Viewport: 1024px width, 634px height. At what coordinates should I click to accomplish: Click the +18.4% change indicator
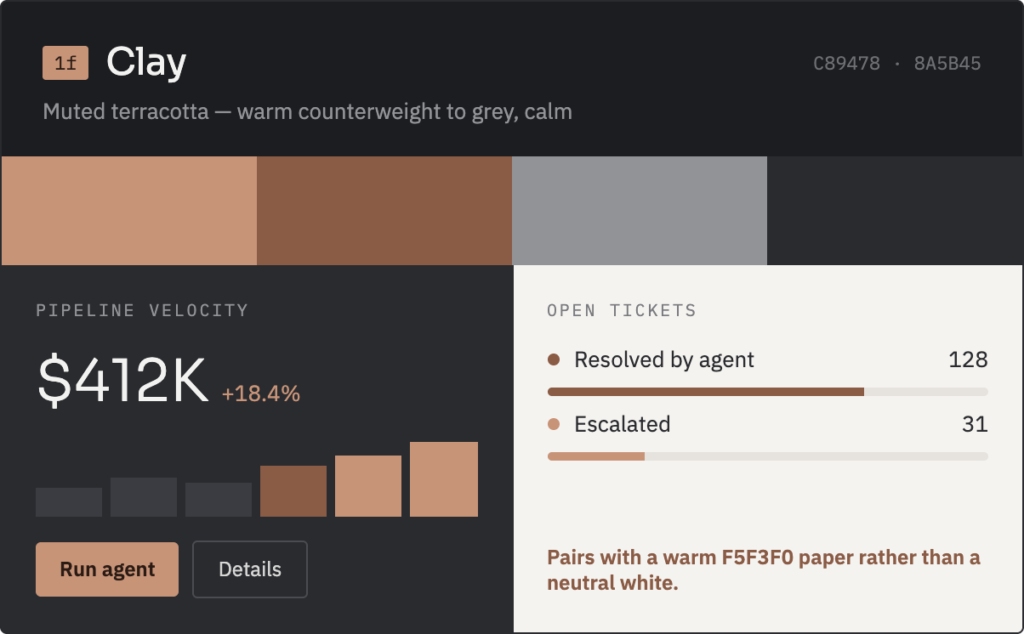pos(261,394)
